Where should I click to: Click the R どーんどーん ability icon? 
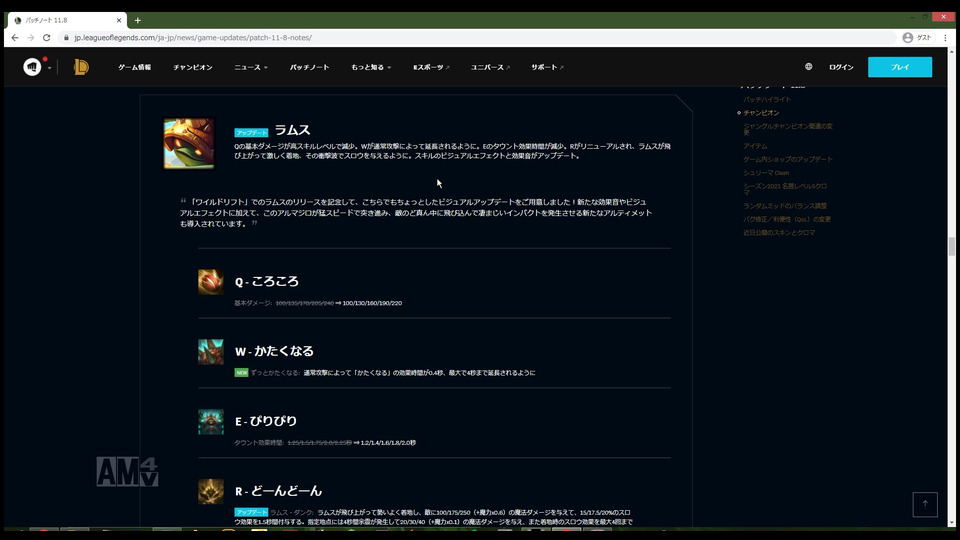pyautogui.click(x=211, y=492)
